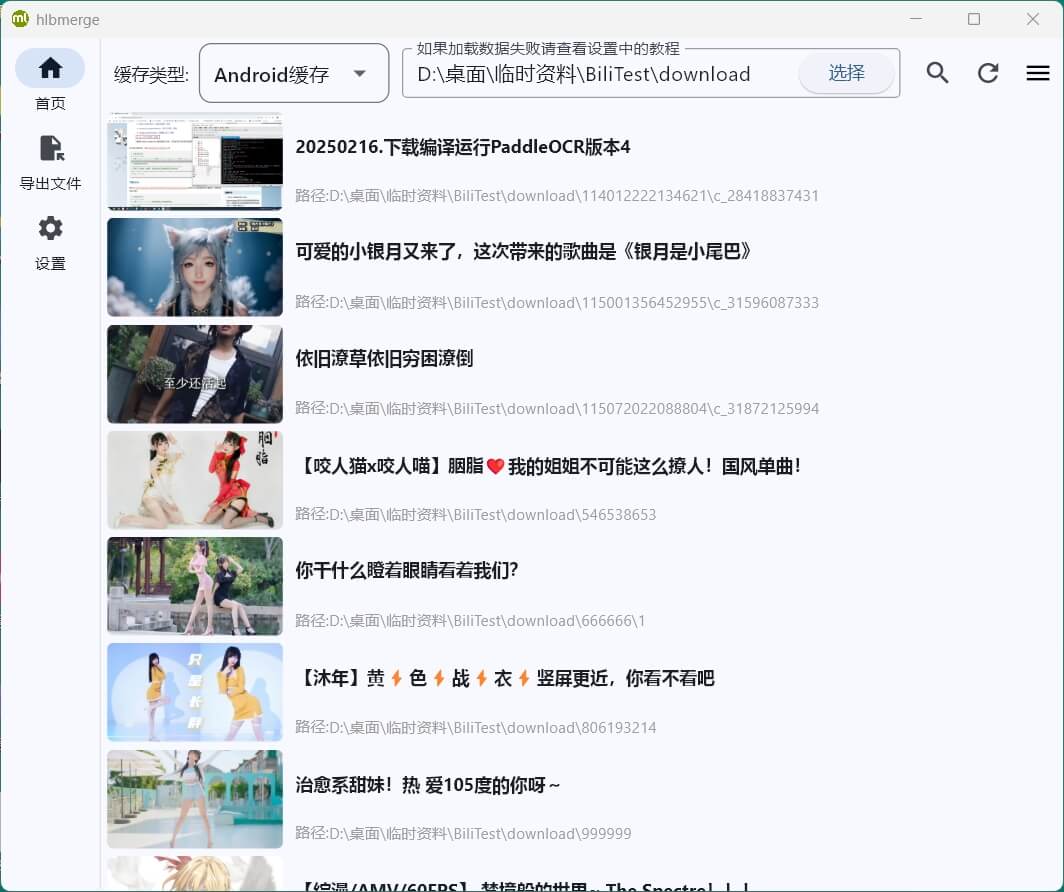Viewport: 1064px width, 892px height.
Task: Open the 沐年 黄色战衣 thumbnail
Action: 195,693
